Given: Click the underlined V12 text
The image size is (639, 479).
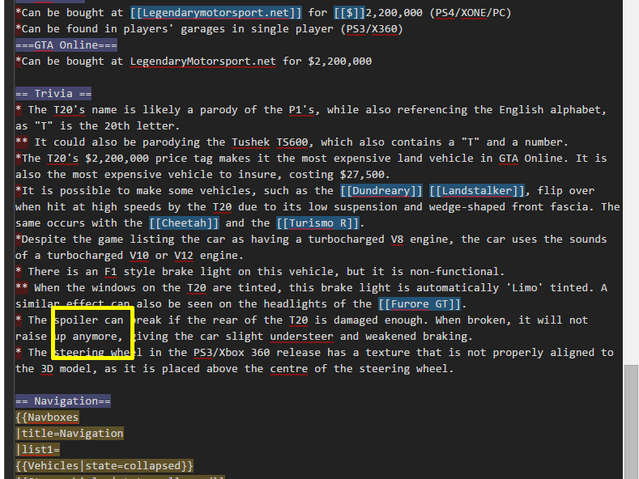Looking at the screenshot, I should (x=184, y=255).
